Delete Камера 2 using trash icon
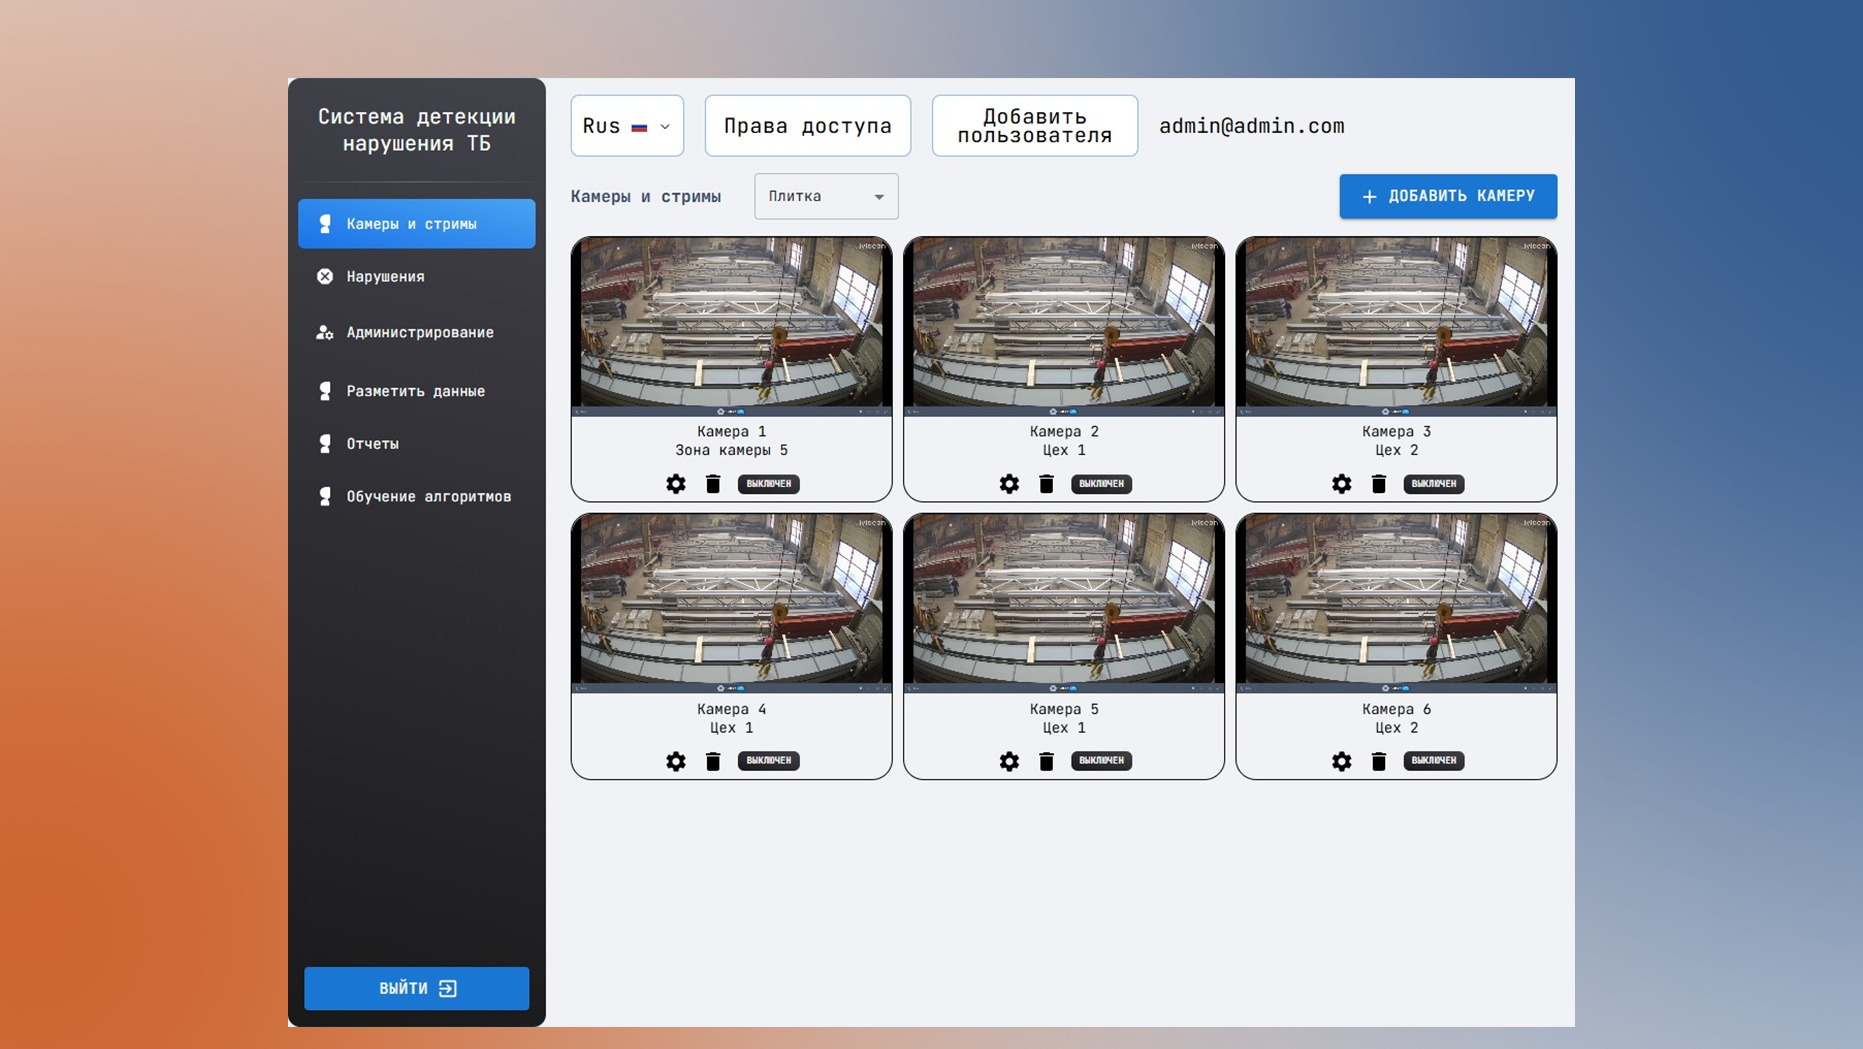 pos(1046,484)
